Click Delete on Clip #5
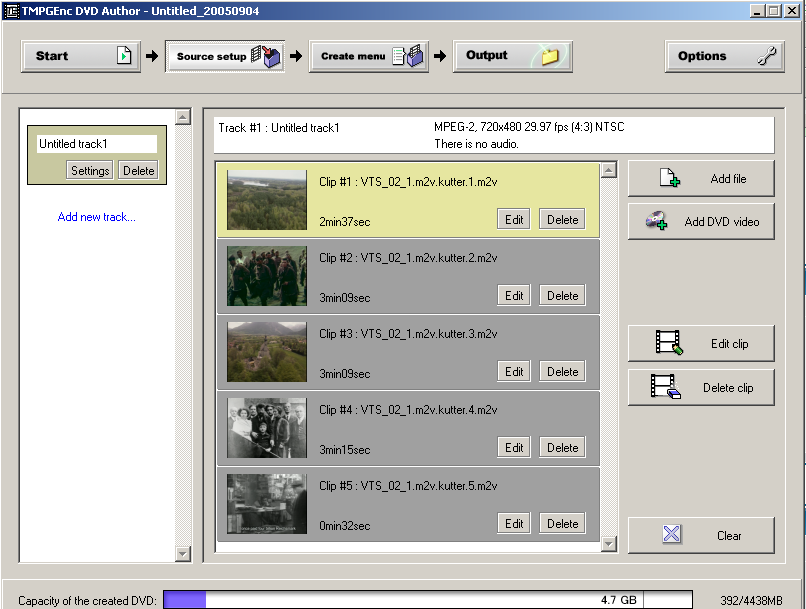Screen dimensions: 806x609 click(x=562, y=524)
